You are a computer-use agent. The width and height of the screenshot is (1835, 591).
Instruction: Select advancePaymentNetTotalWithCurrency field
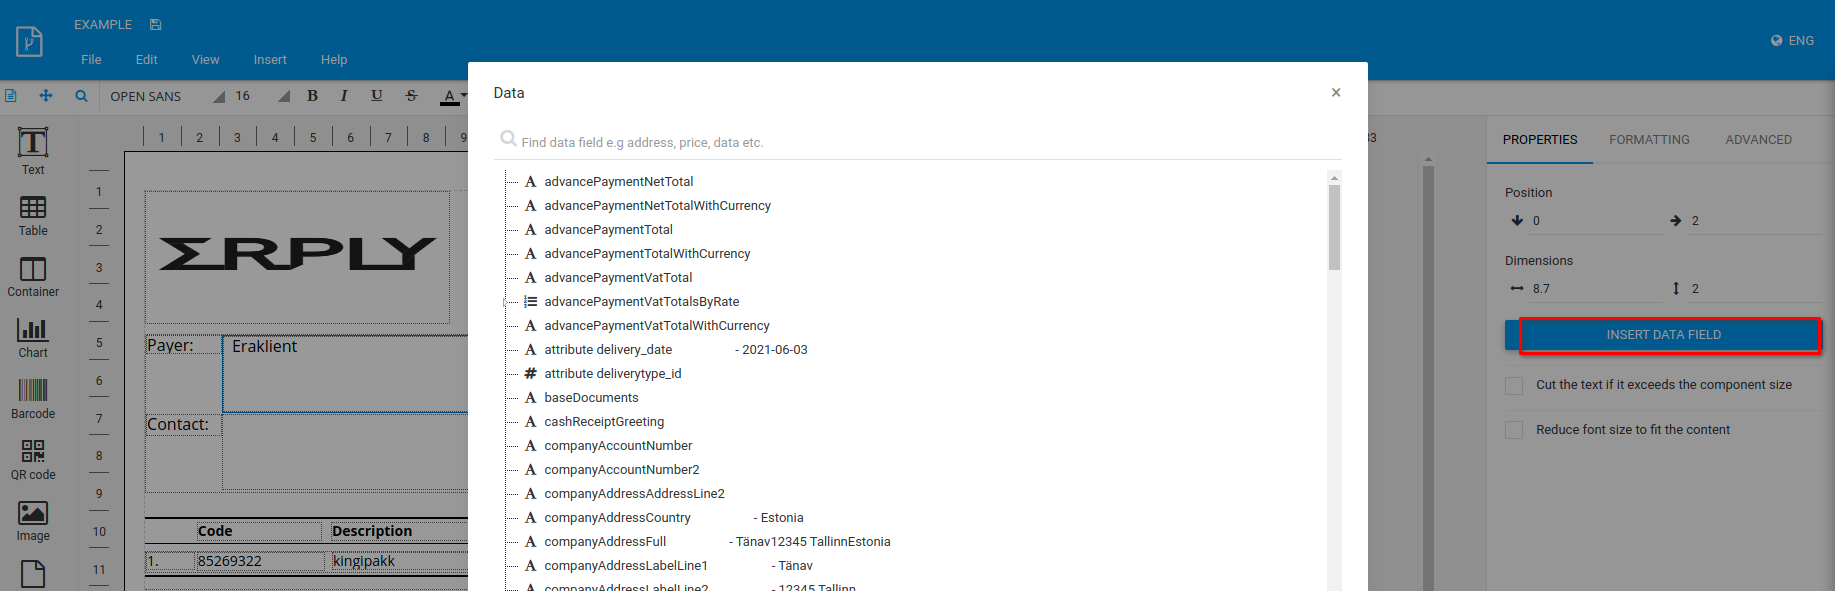click(657, 206)
